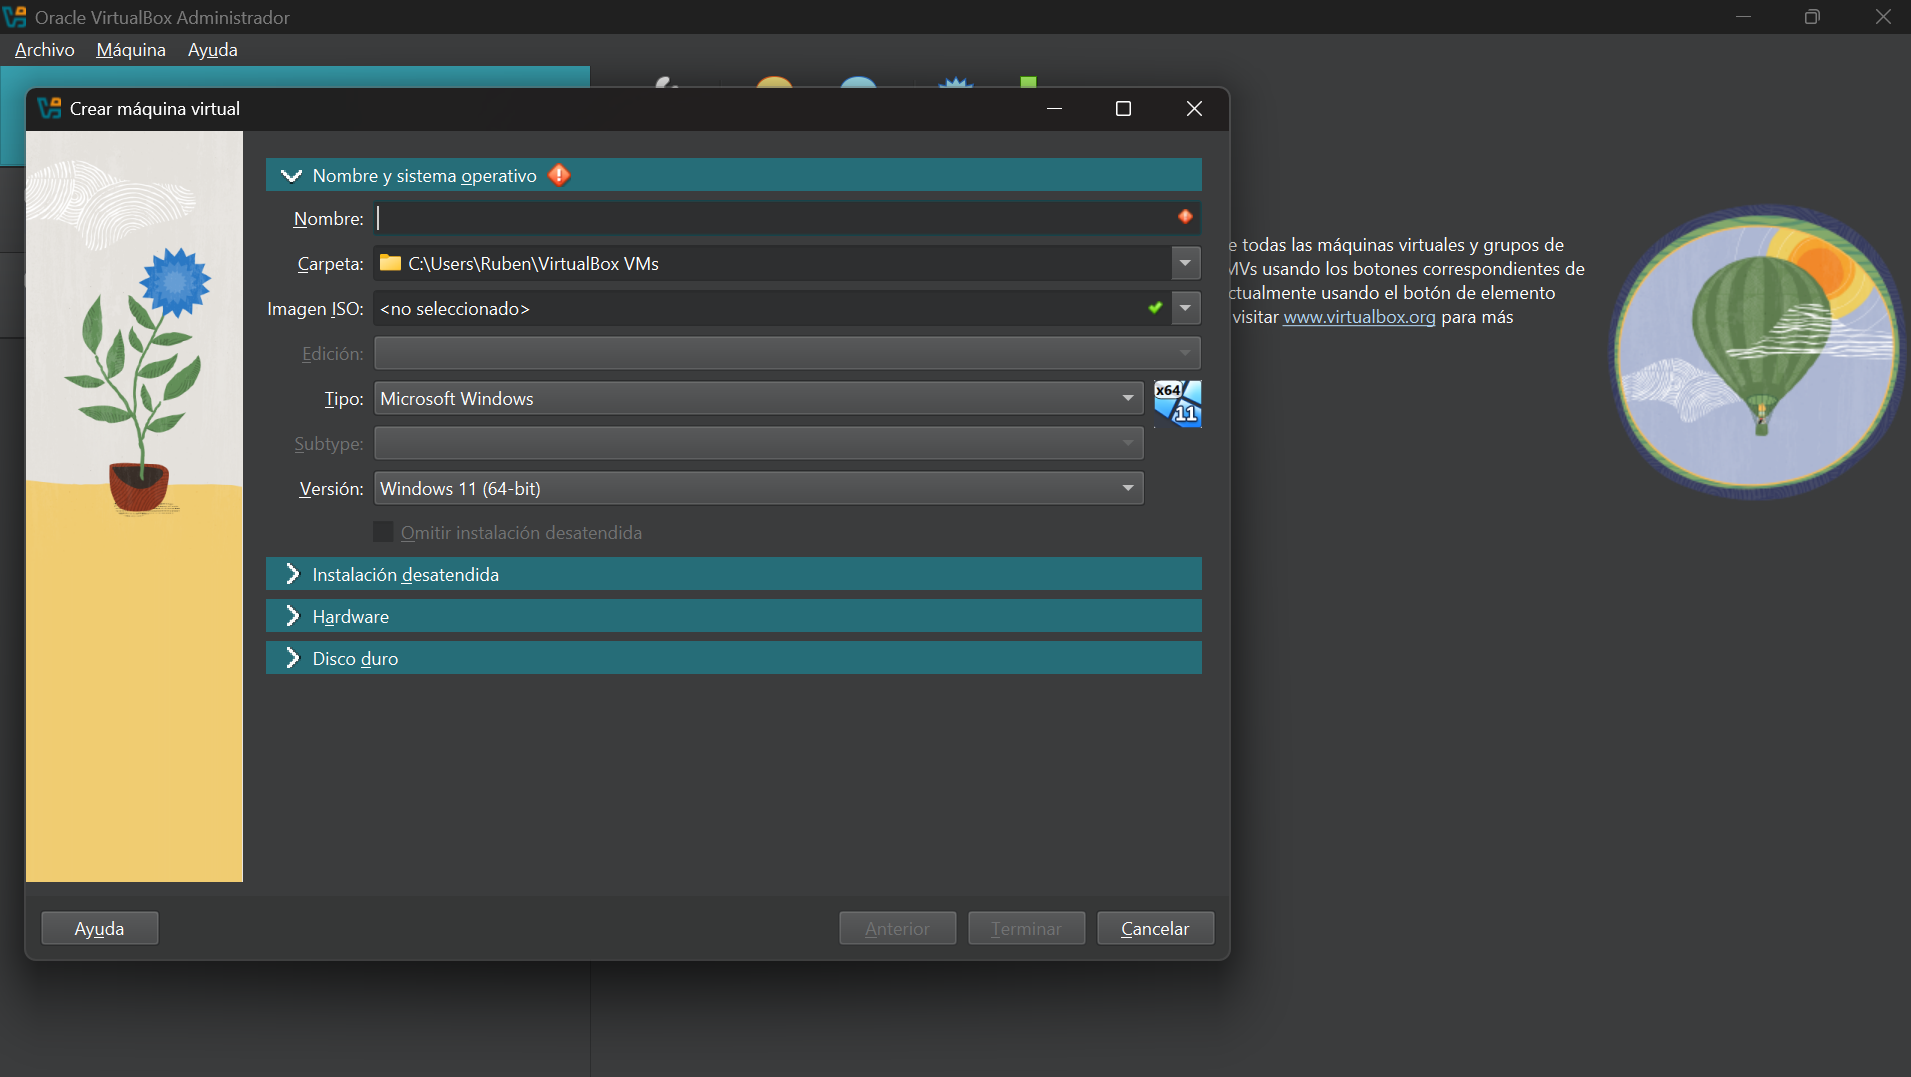Click the warning icon beside section title

559,176
